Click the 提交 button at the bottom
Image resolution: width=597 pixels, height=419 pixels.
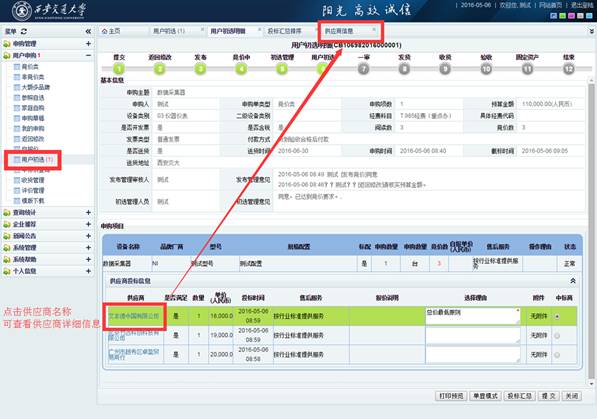549,396
